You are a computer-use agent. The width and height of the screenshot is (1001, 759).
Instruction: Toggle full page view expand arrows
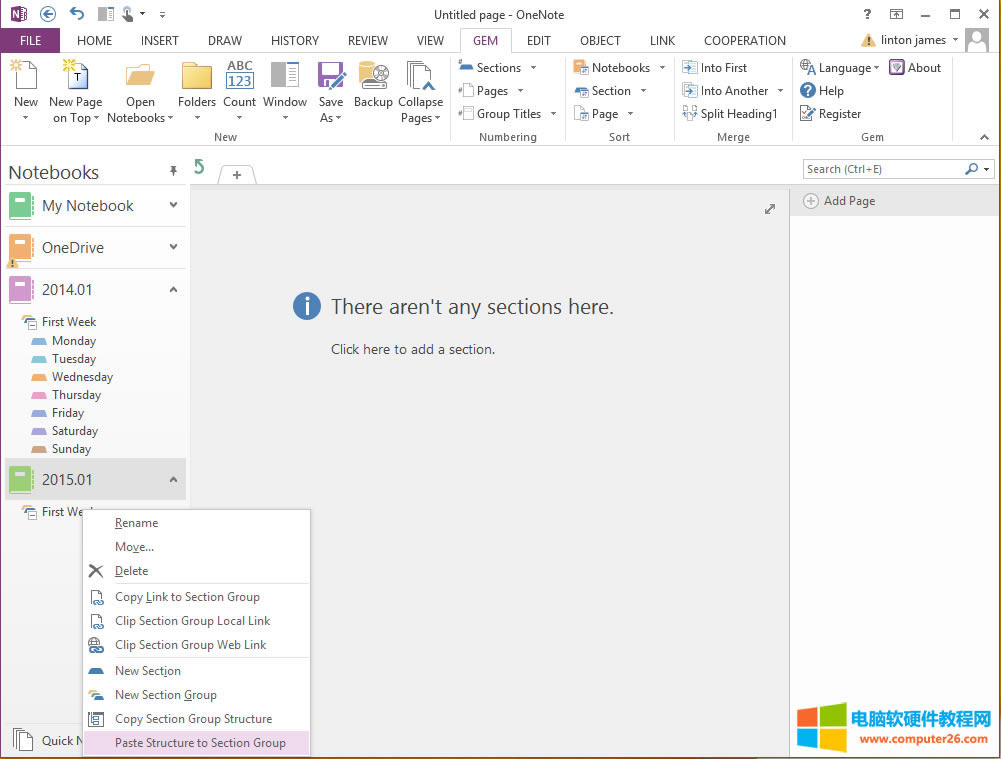pyautogui.click(x=770, y=209)
